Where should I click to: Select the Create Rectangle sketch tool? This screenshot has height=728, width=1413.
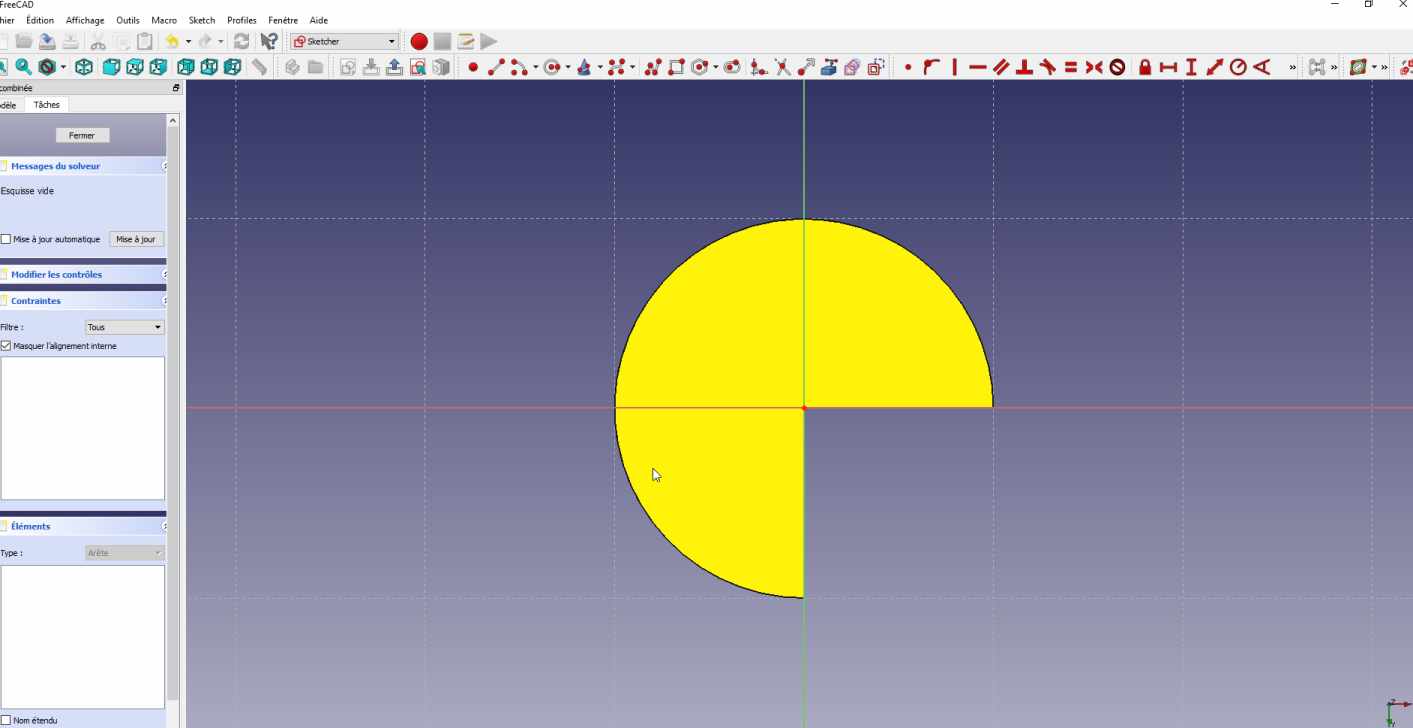coord(676,67)
